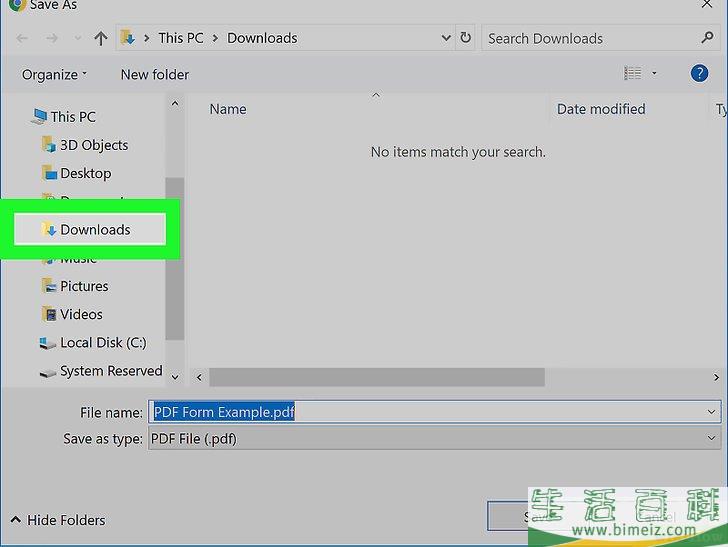Screen dimensions: 728x547
Task: Collapse the pane with Hide Folders
Action: pos(58,520)
